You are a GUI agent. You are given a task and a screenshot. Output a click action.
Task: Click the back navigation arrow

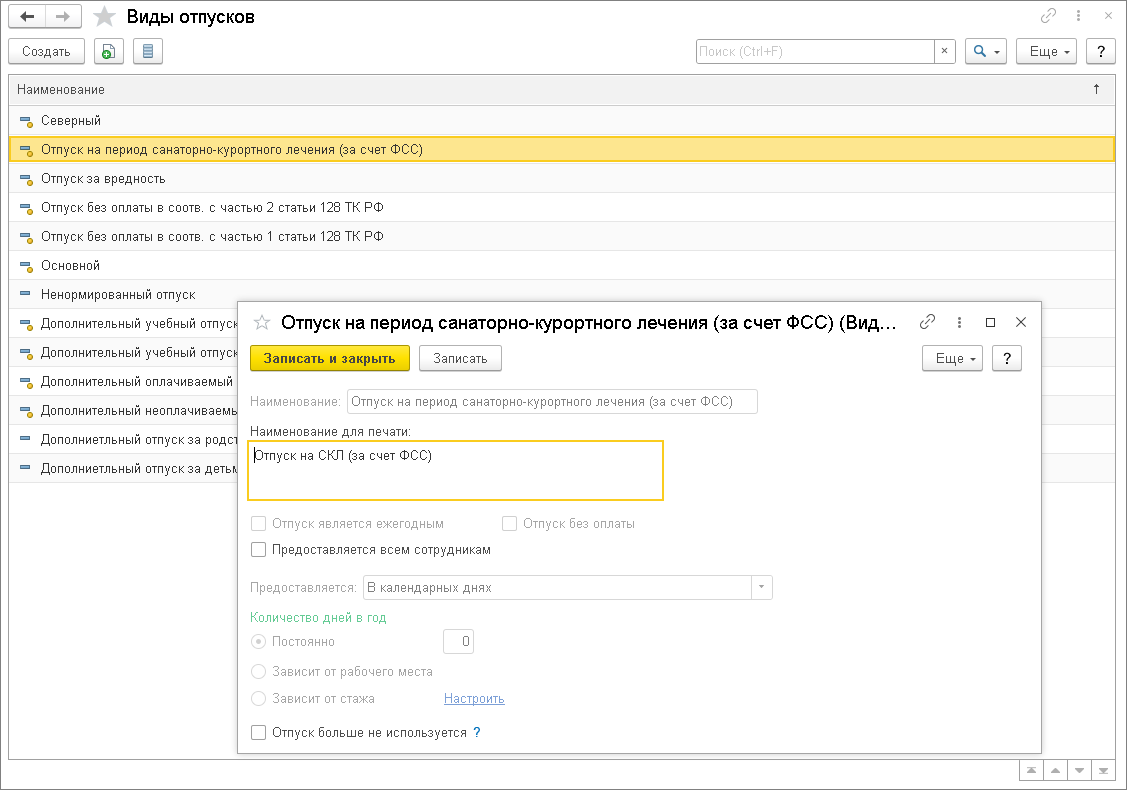[27, 17]
